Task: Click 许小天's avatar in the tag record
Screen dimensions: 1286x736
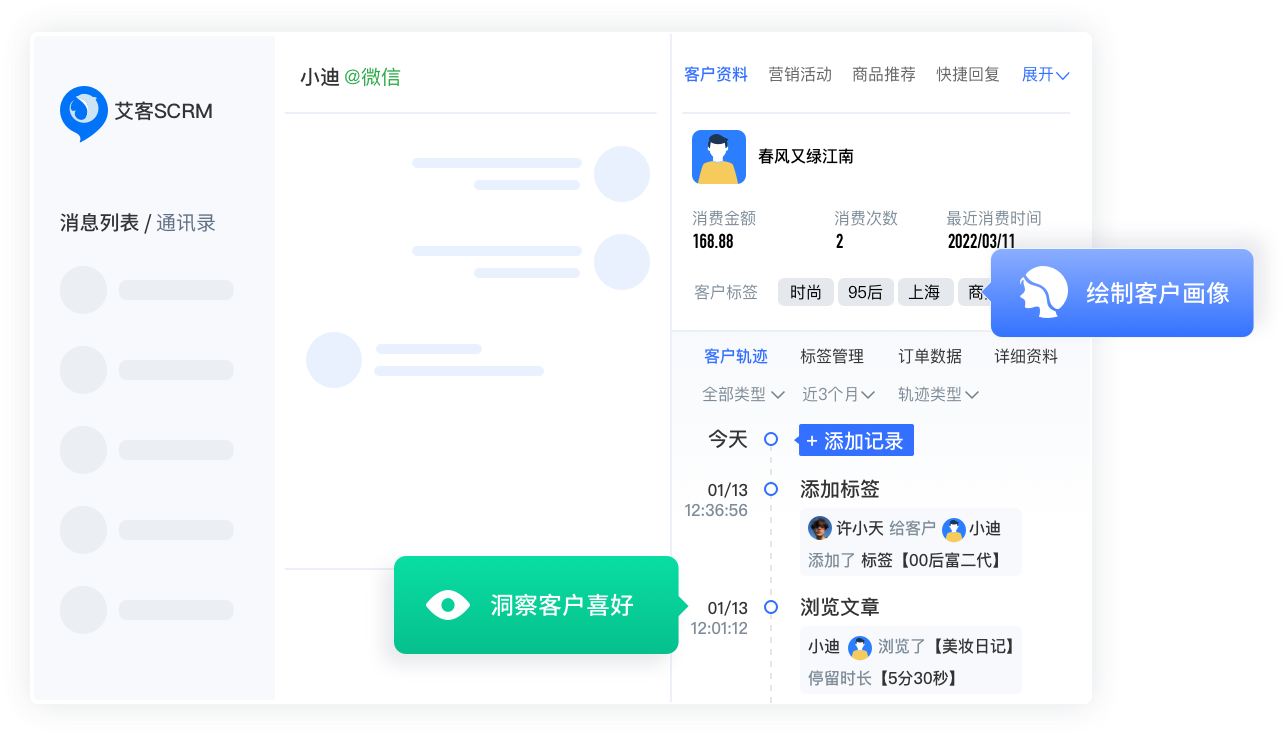Action: point(820,528)
